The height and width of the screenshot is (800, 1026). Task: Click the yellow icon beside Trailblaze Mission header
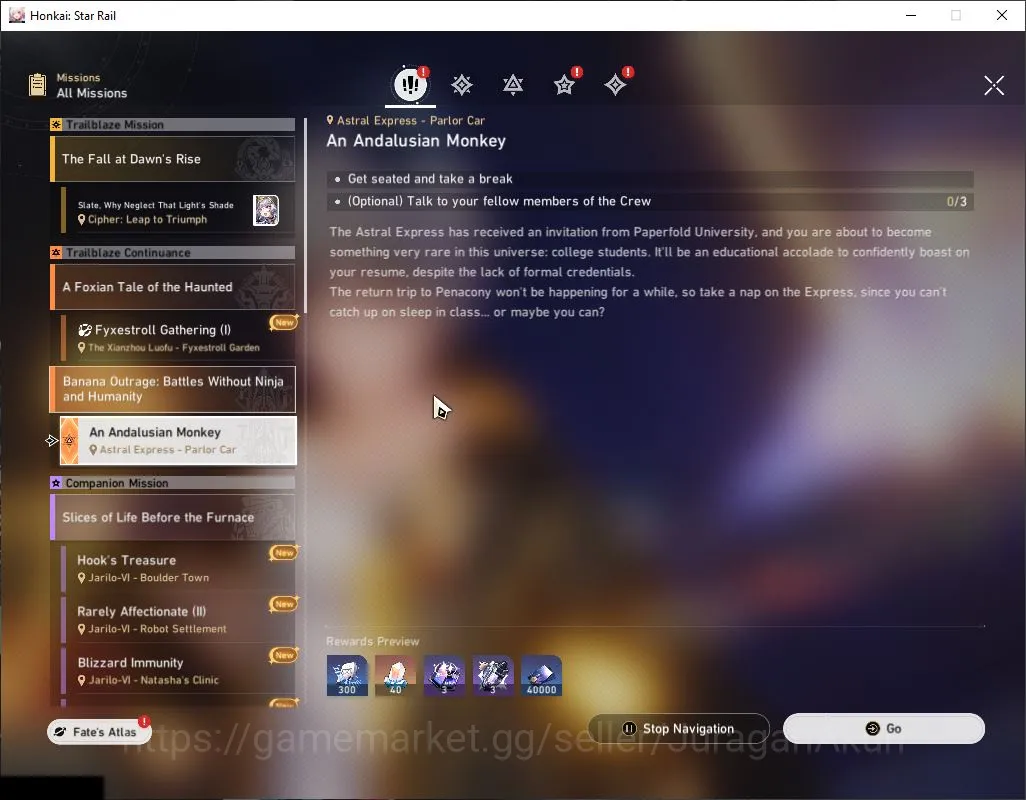56,124
